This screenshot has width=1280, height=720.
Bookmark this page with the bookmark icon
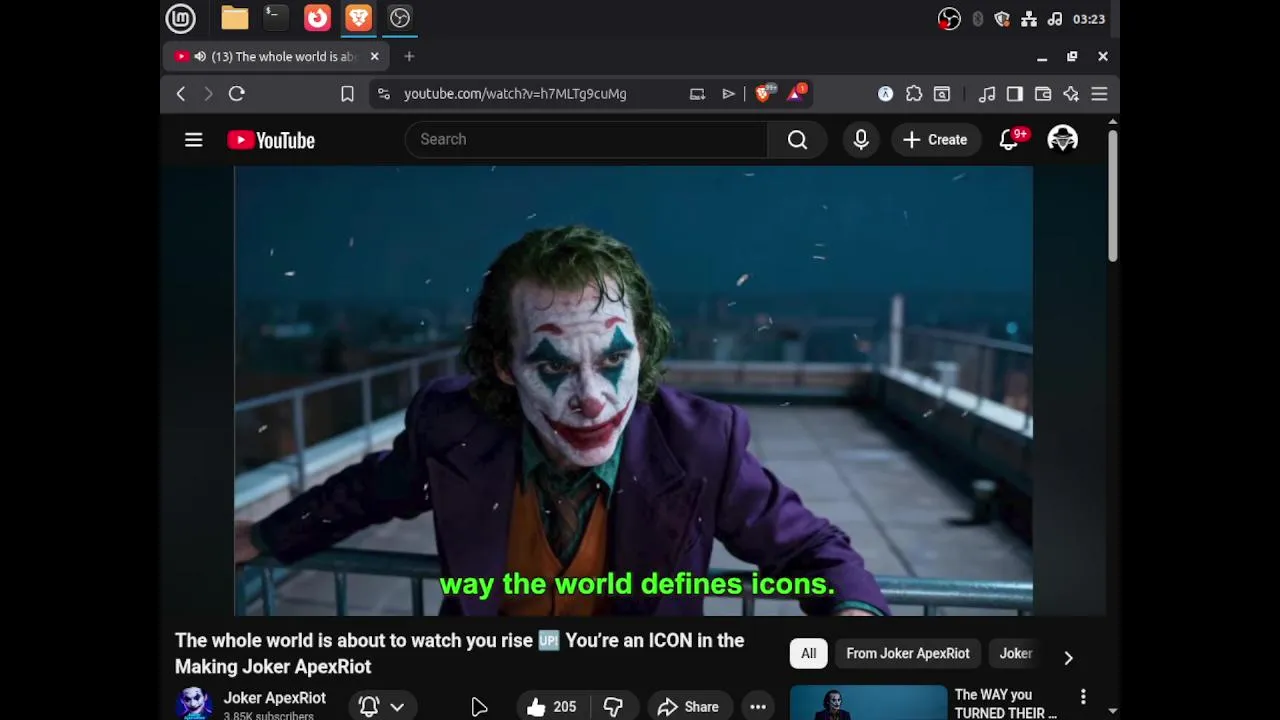click(347, 94)
